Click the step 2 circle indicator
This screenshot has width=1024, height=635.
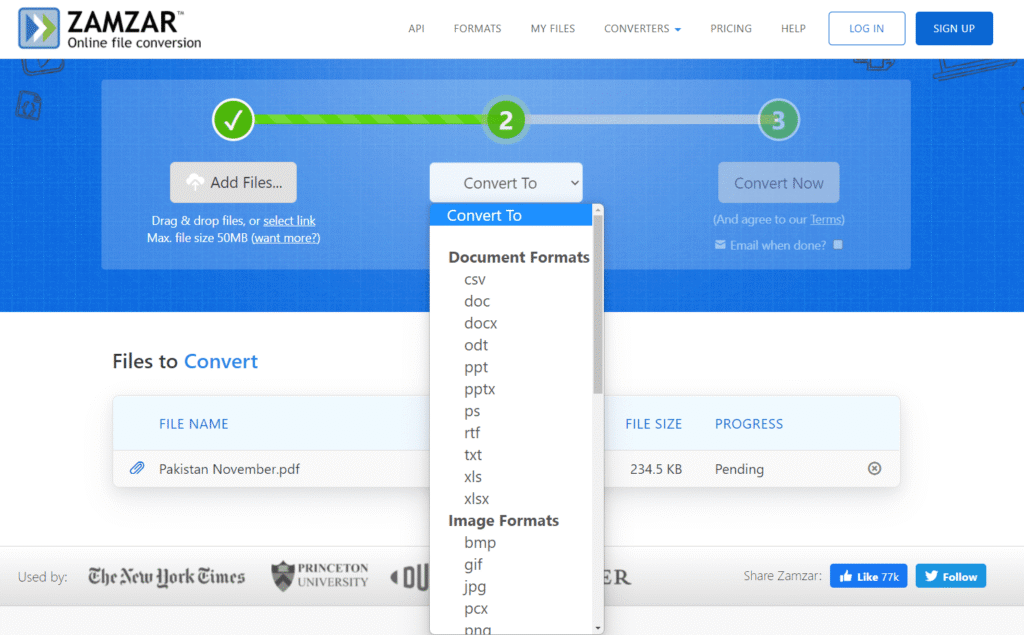pyautogui.click(x=505, y=119)
